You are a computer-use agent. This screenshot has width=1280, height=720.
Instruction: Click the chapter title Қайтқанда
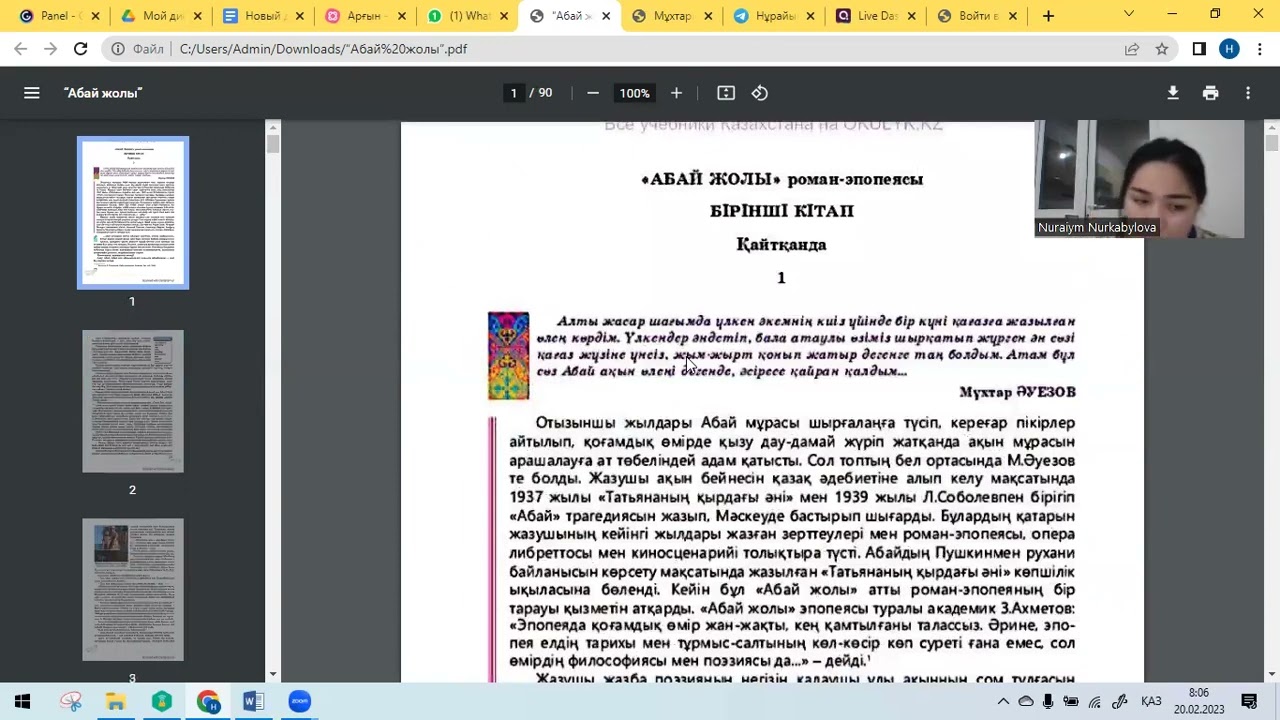(x=781, y=244)
